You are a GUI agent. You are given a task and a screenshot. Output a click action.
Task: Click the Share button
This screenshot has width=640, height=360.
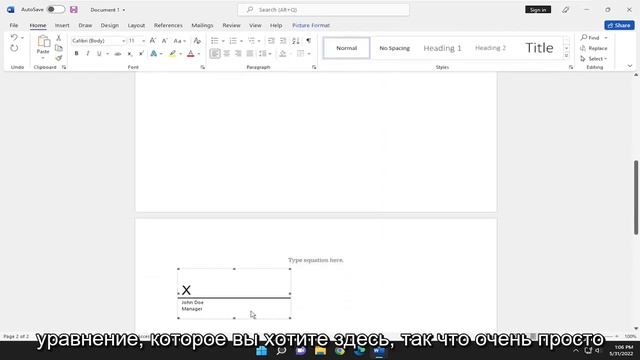pos(619,25)
